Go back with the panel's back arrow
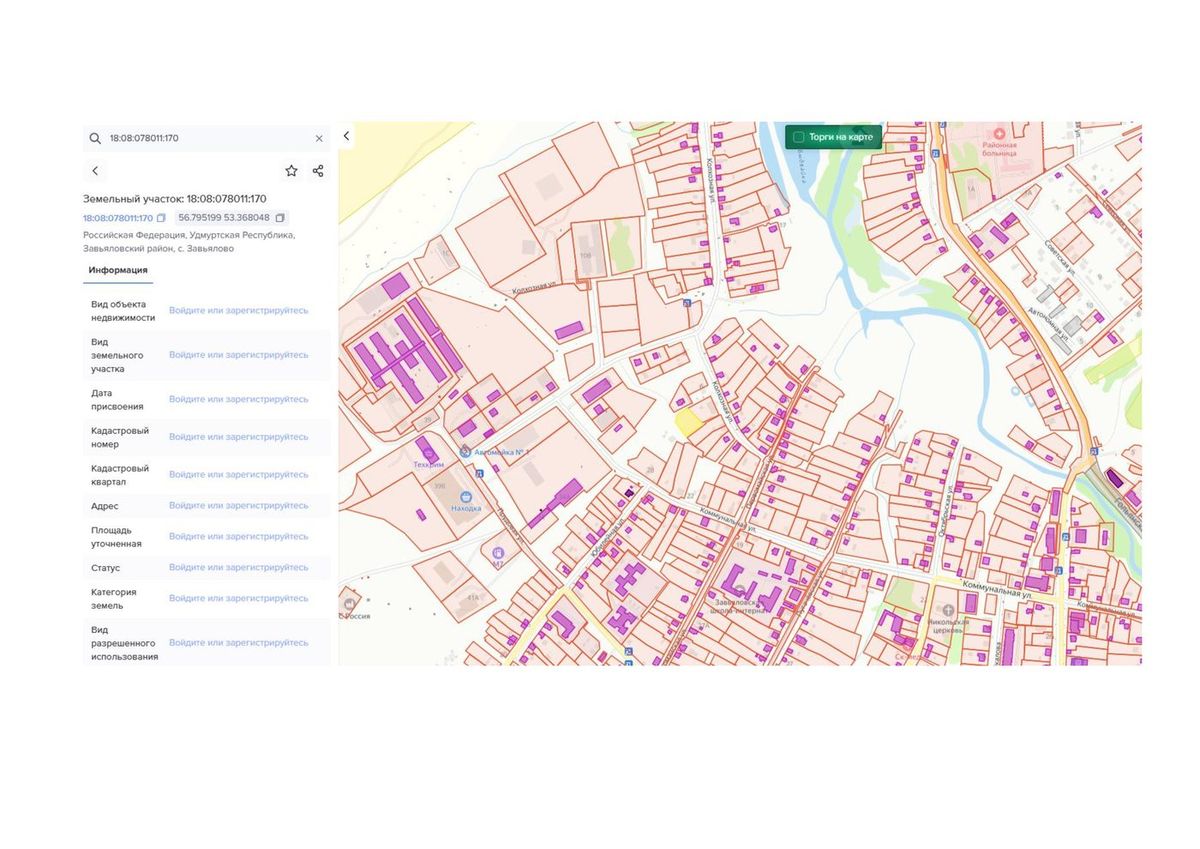The width and height of the screenshot is (1200, 849). tap(95, 171)
